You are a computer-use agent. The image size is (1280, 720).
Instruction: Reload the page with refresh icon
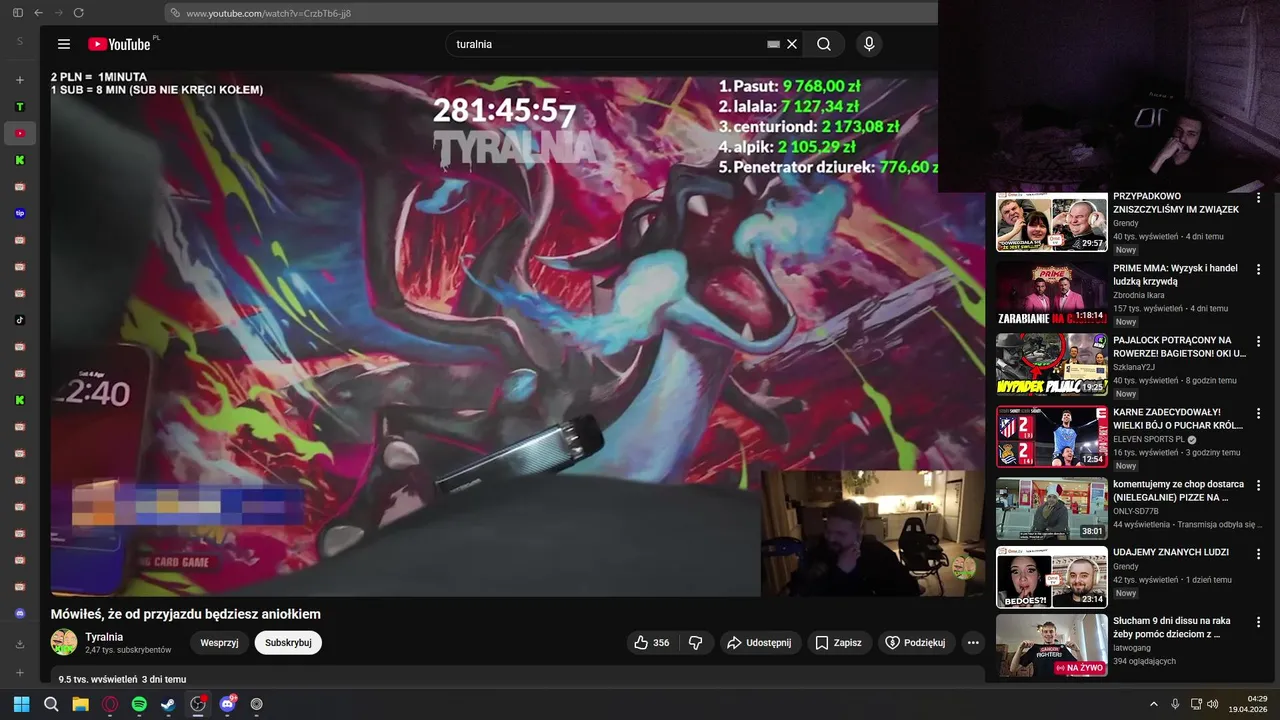(x=79, y=13)
